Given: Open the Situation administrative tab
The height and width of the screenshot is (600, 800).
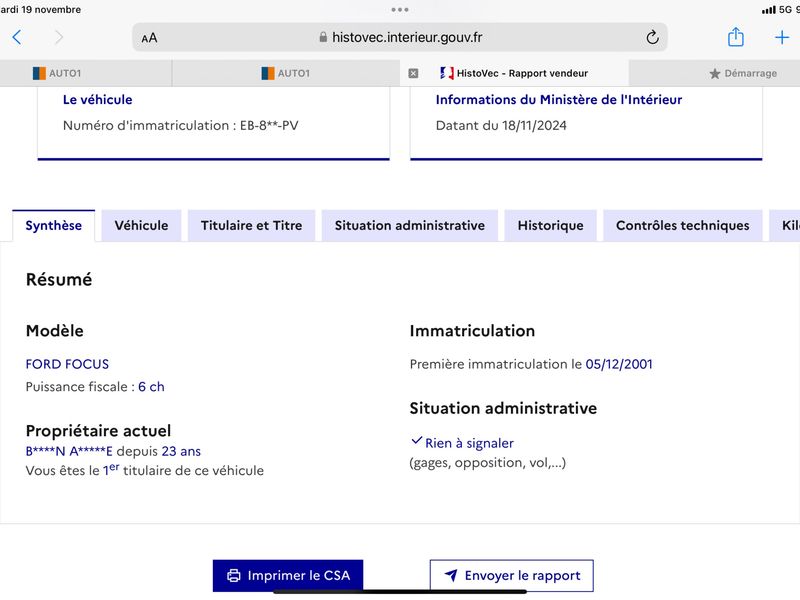Looking at the screenshot, I should 410,226.
